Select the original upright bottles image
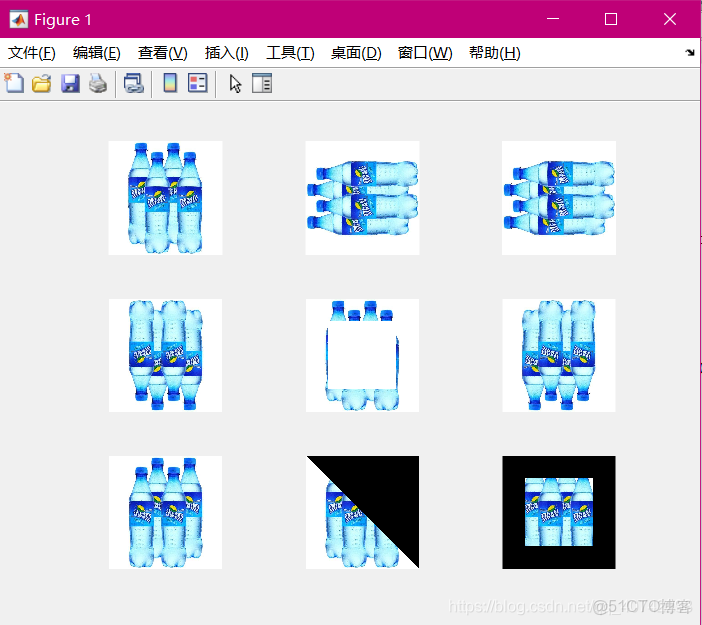 coord(165,198)
